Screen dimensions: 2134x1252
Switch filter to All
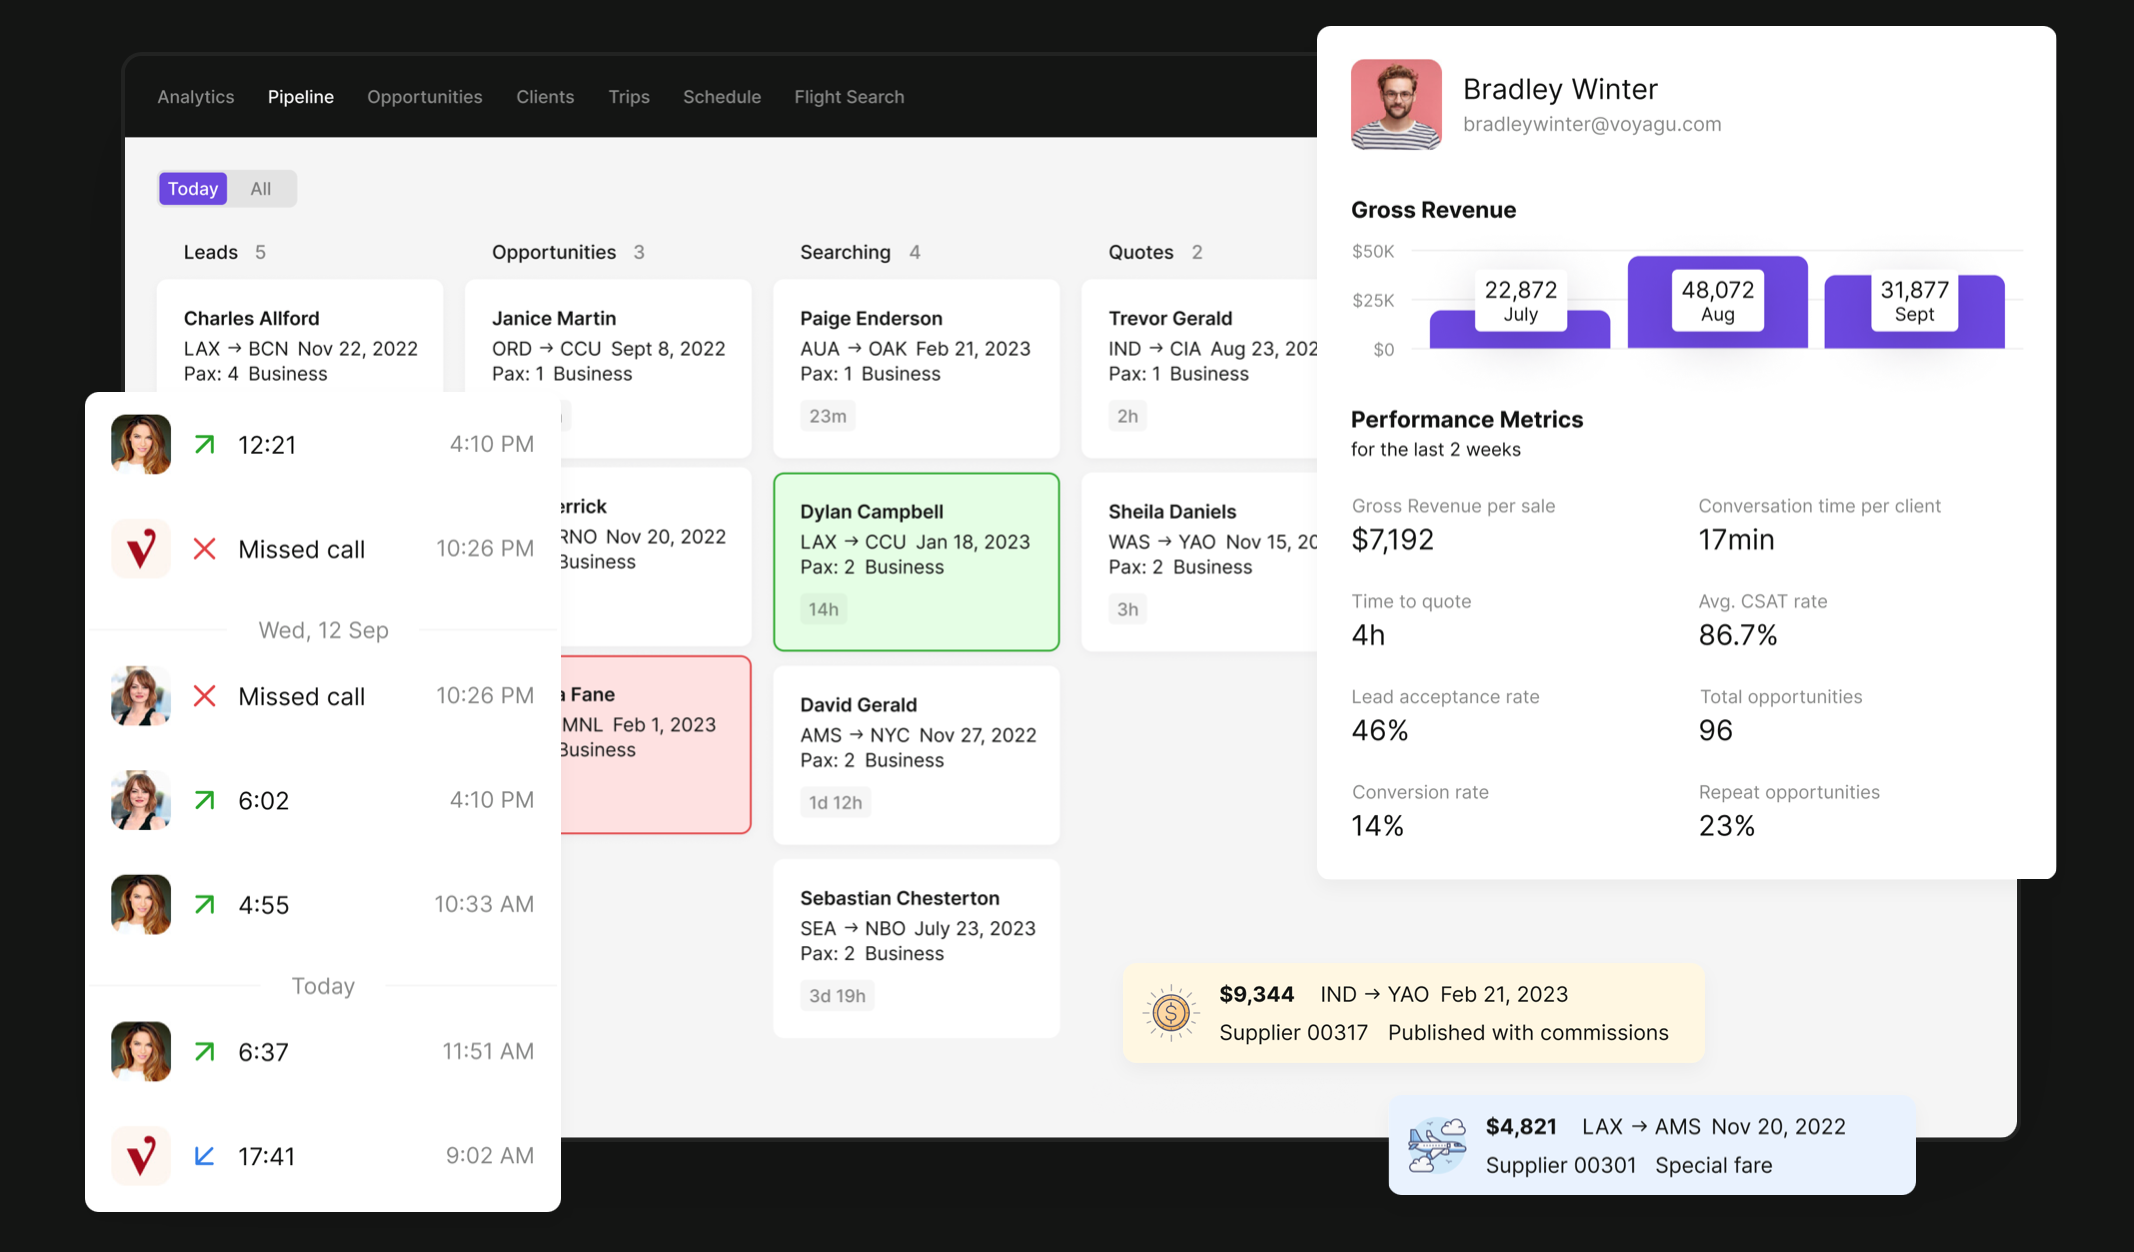pyautogui.click(x=261, y=189)
